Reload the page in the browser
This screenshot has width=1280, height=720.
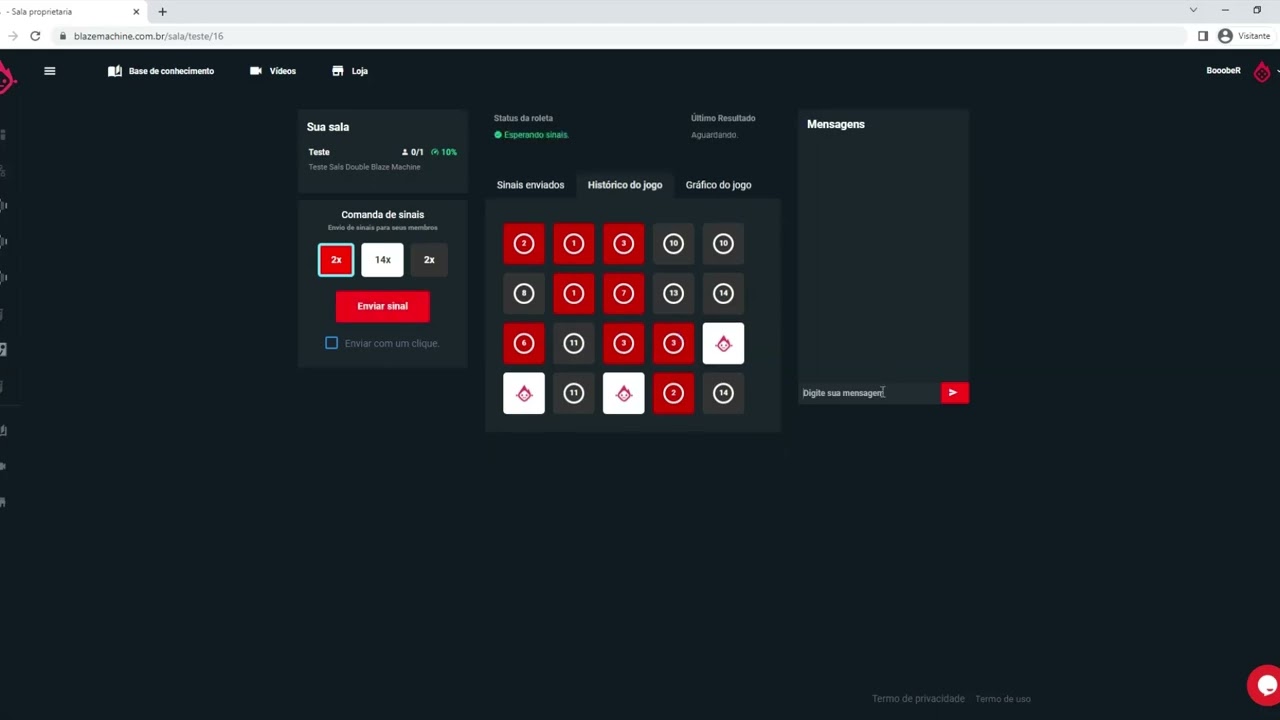point(35,36)
